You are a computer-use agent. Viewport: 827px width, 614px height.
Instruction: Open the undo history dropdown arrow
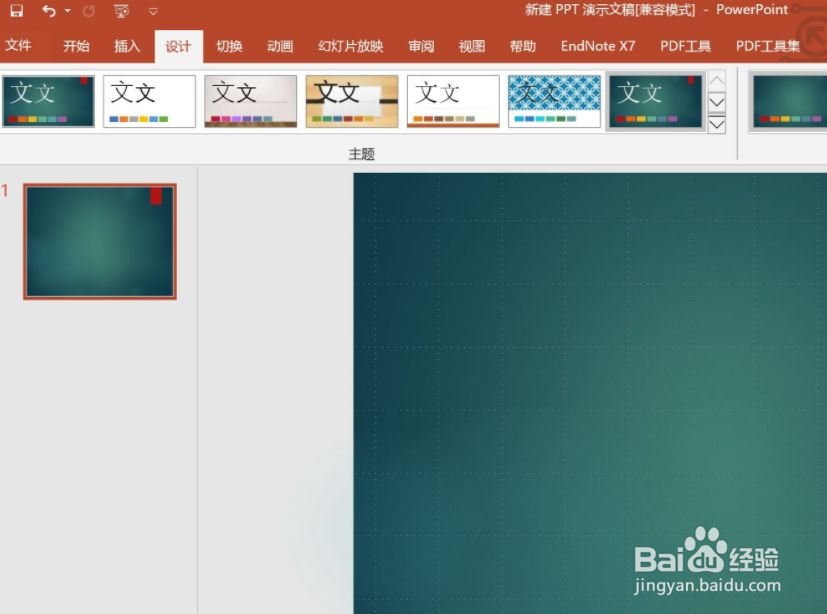(x=68, y=11)
